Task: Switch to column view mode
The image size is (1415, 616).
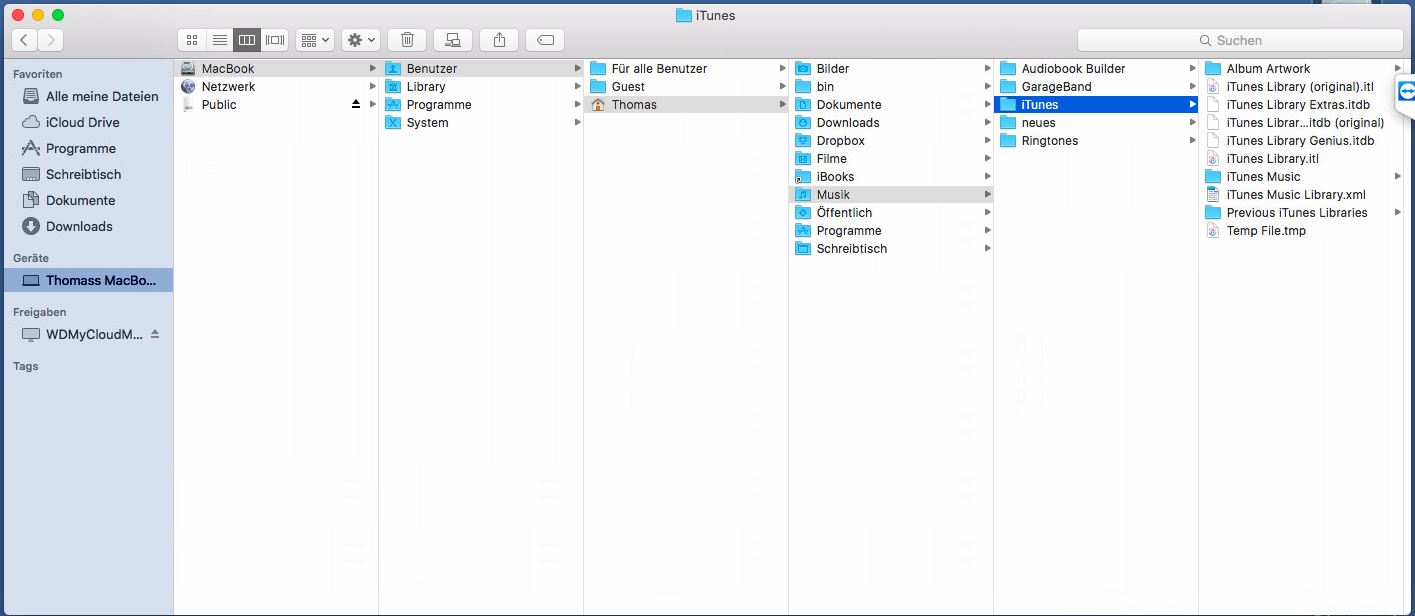Action: point(247,40)
